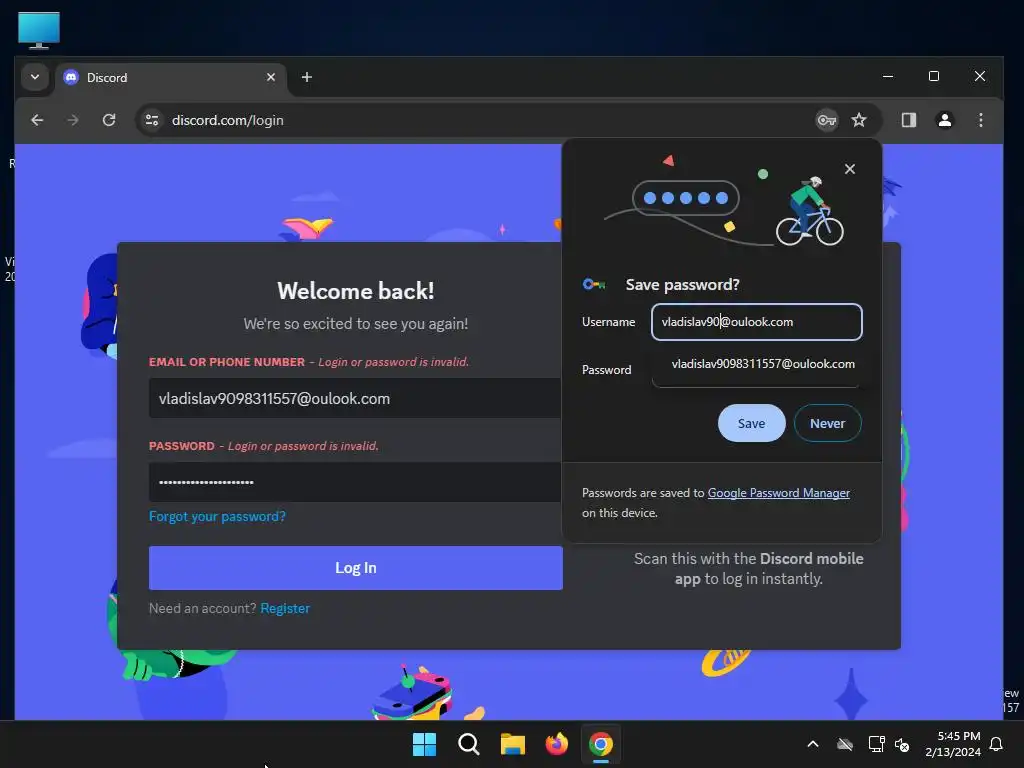
Task: Open the Chrome side panel
Action: coord(908,120)
